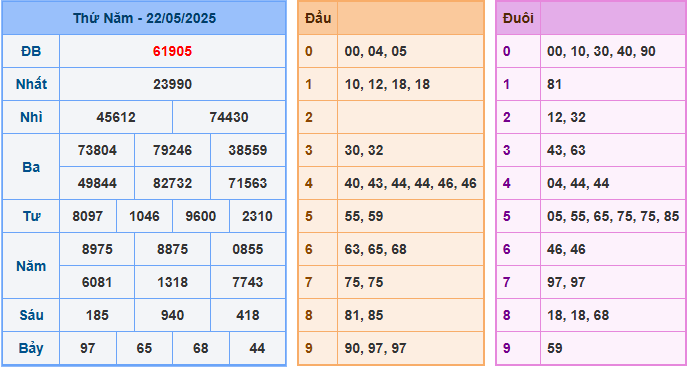Select third prize number 71563
This screenshot has width=689, height=368.
(248, 183)
